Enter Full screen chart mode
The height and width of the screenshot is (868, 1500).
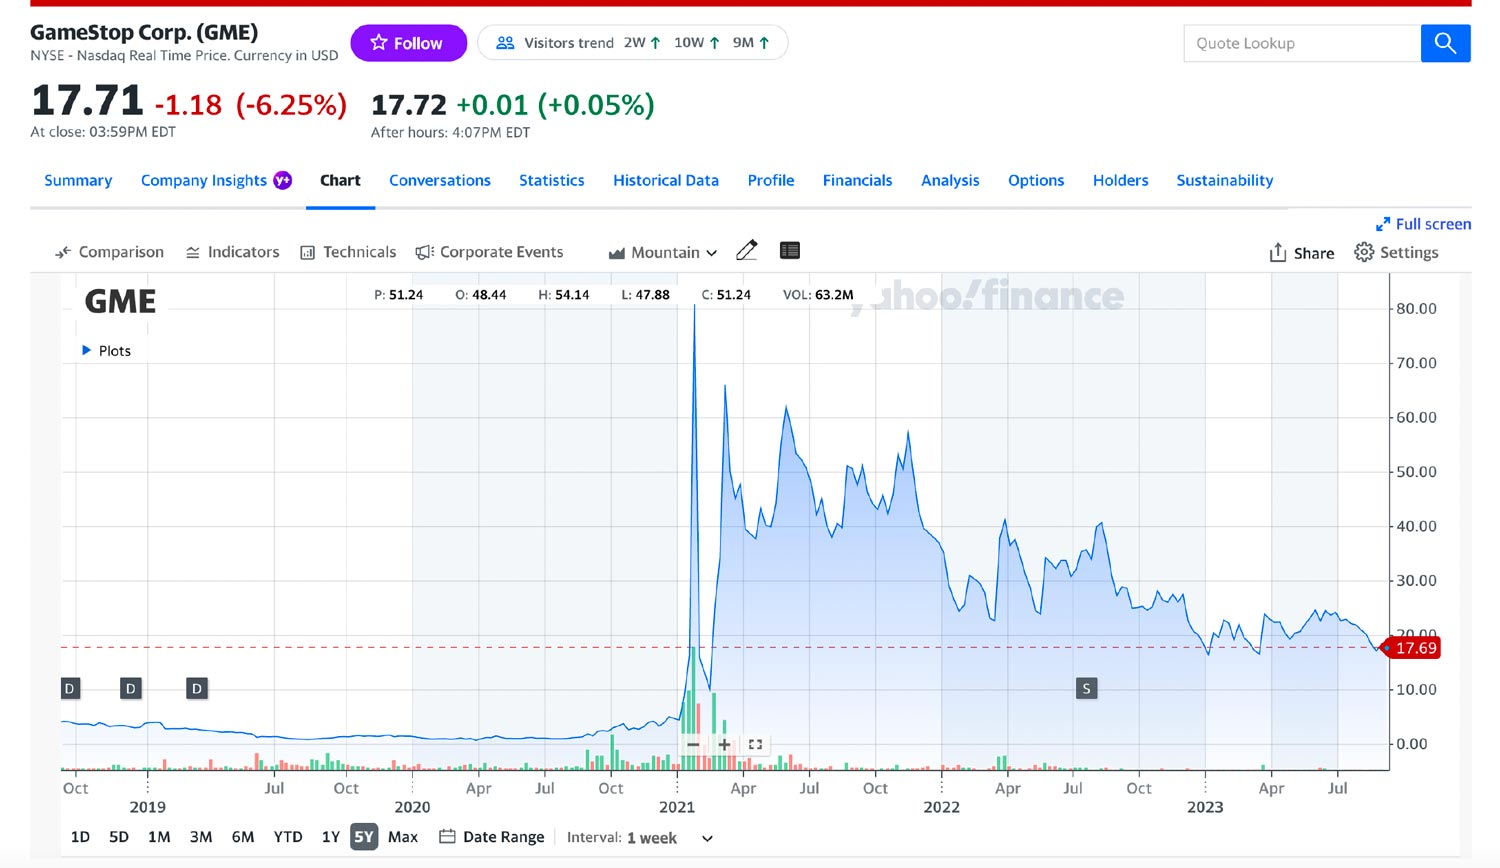(1423, 224)
